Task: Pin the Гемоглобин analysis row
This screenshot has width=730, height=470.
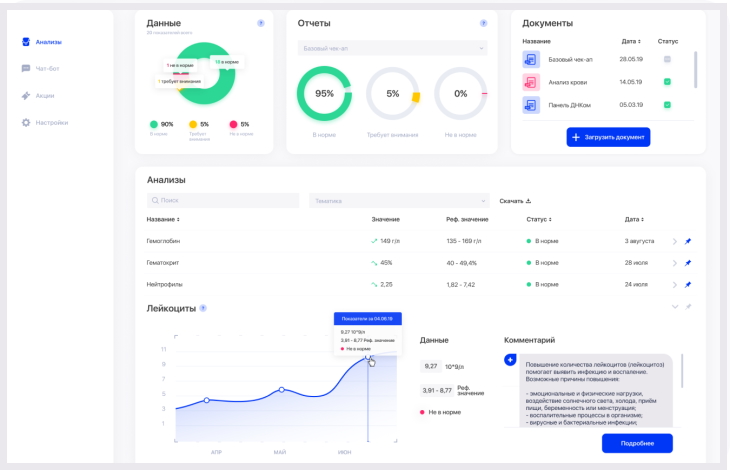Action: 688,241
